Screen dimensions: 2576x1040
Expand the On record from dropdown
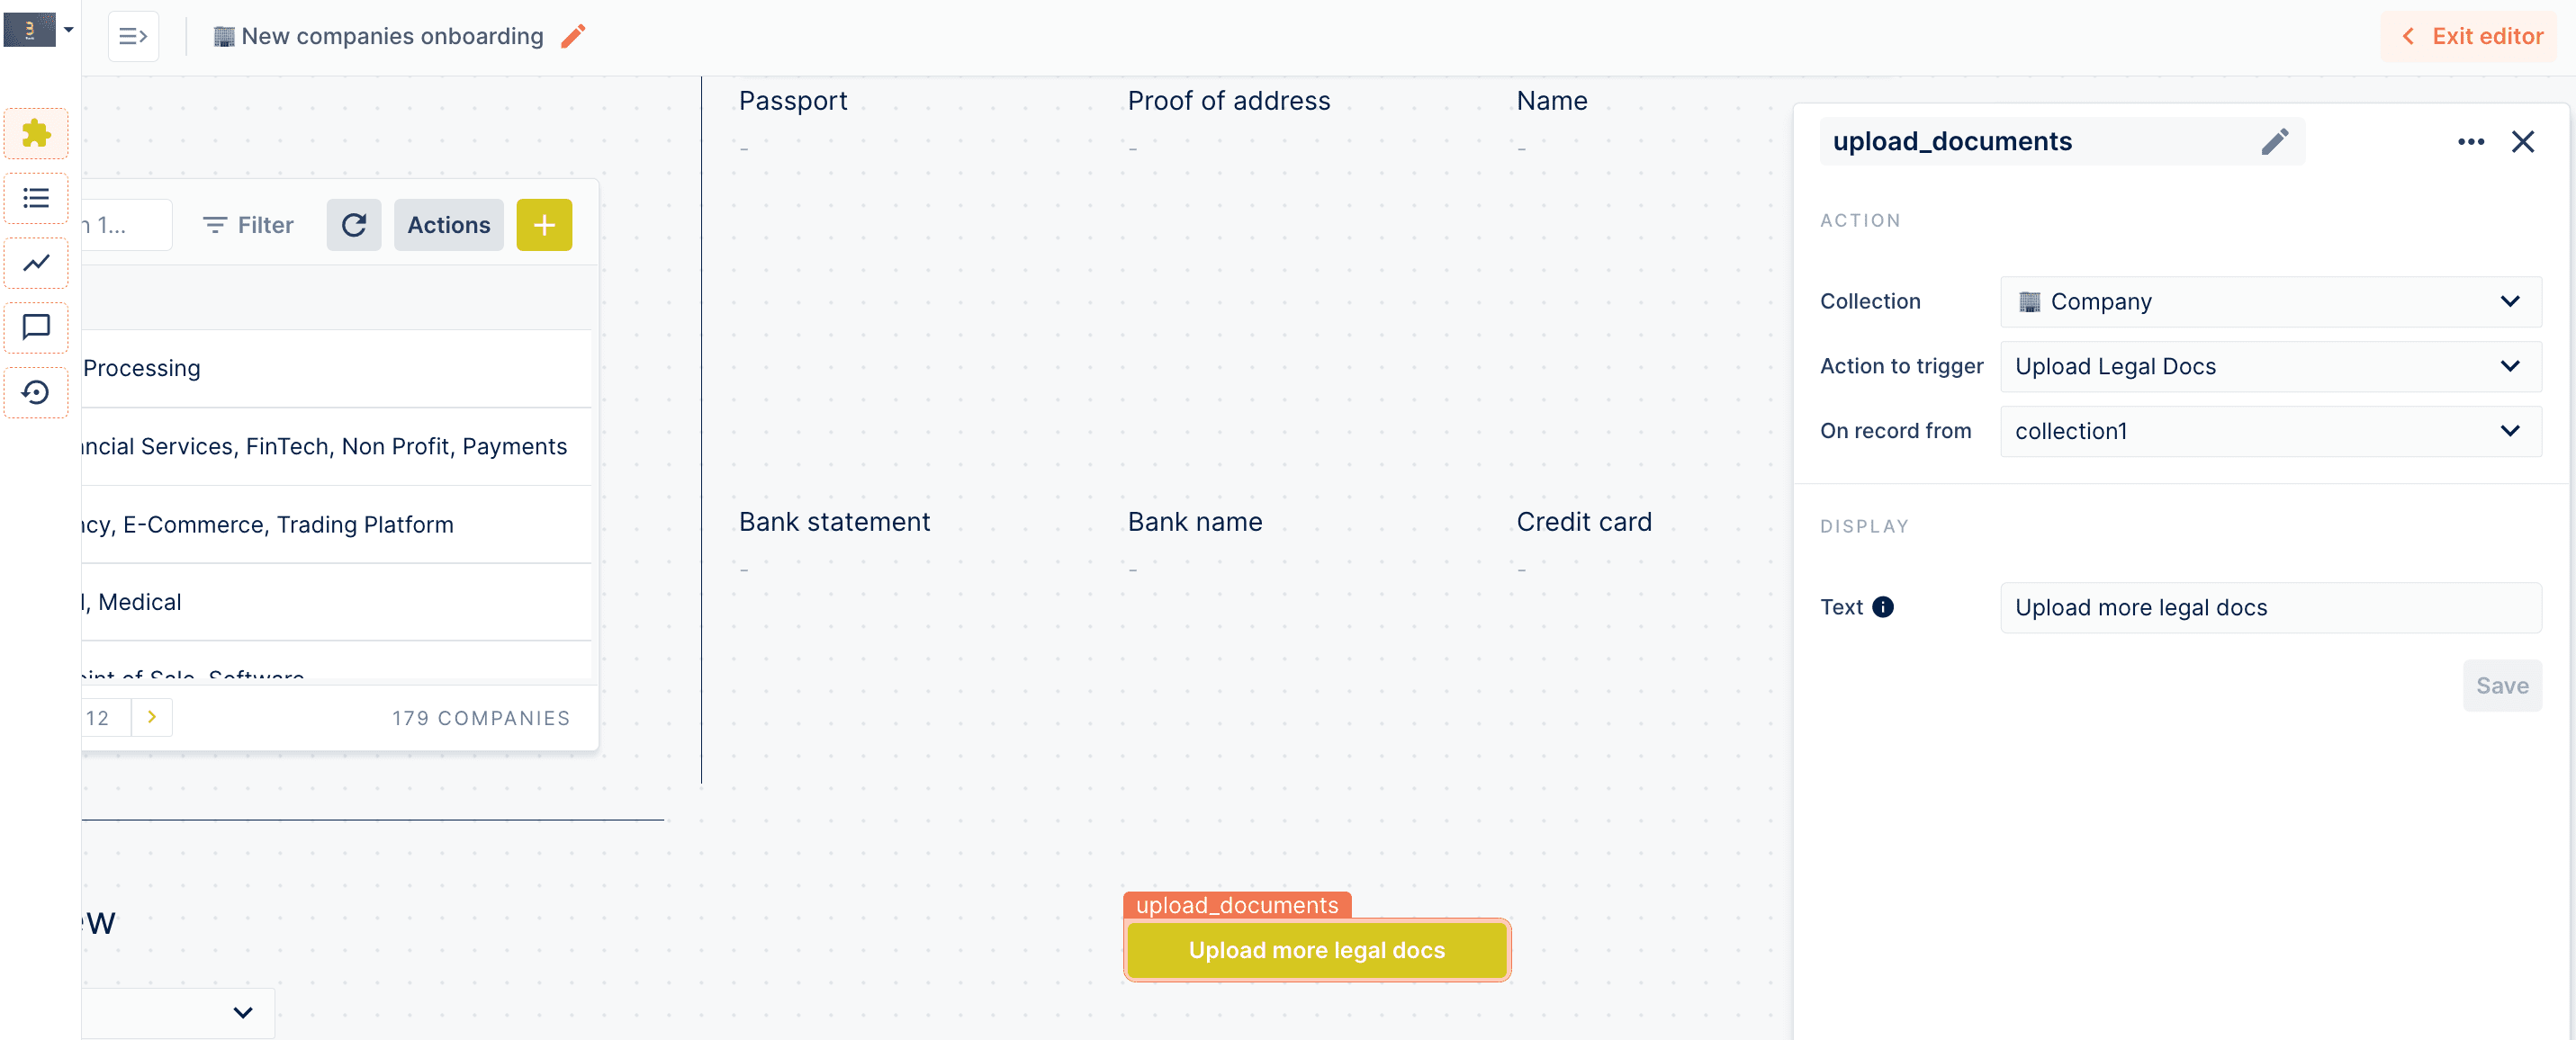(2270, 431)
